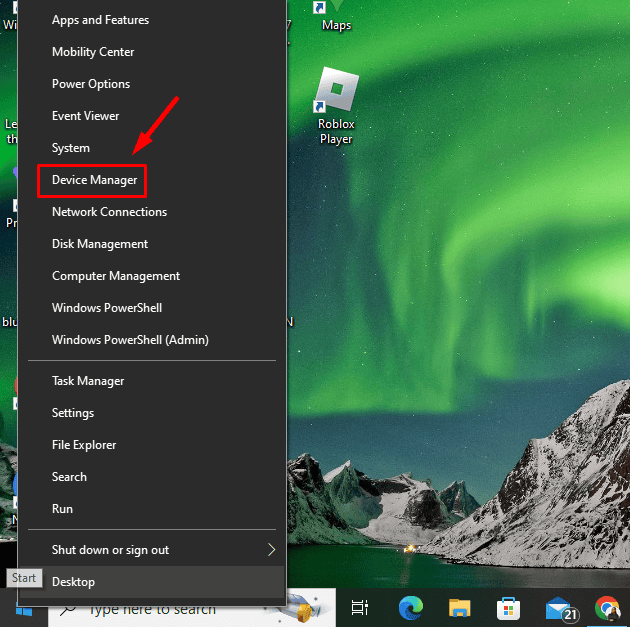Image resolution: width=630 pixels, height=627 pixels.
Task: Open Mobility Center from the menu
Action: tap(152, 52)
